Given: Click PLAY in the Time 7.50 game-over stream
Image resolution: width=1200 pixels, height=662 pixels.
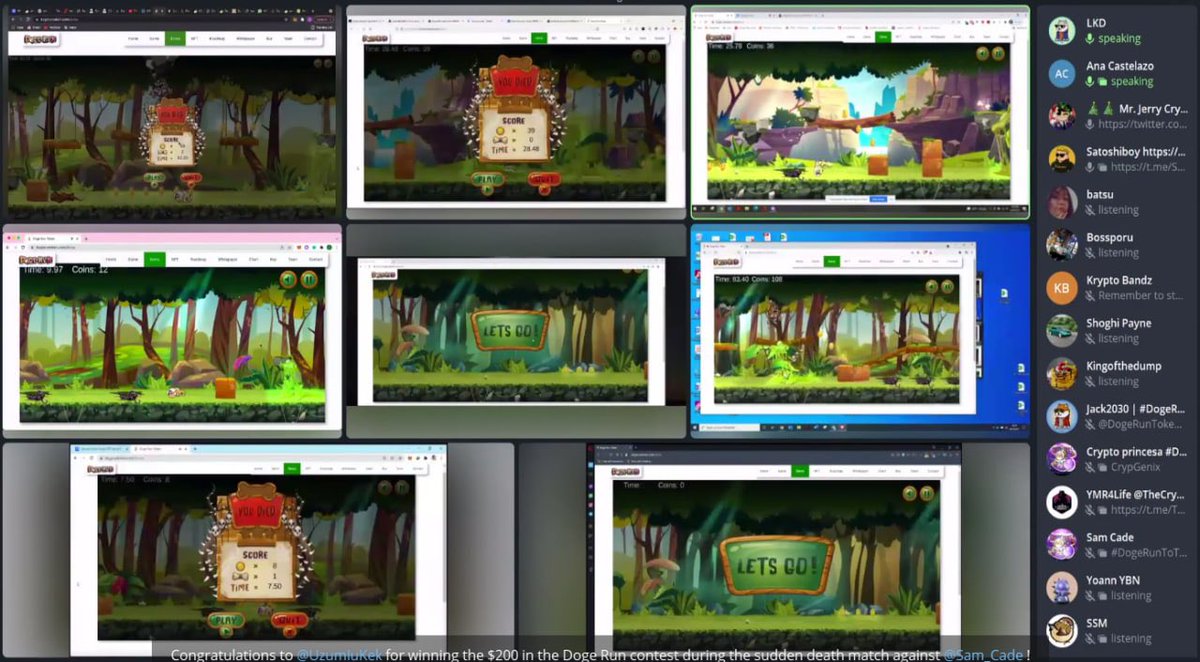Looking at the screenshot, I should click(227, 621).
